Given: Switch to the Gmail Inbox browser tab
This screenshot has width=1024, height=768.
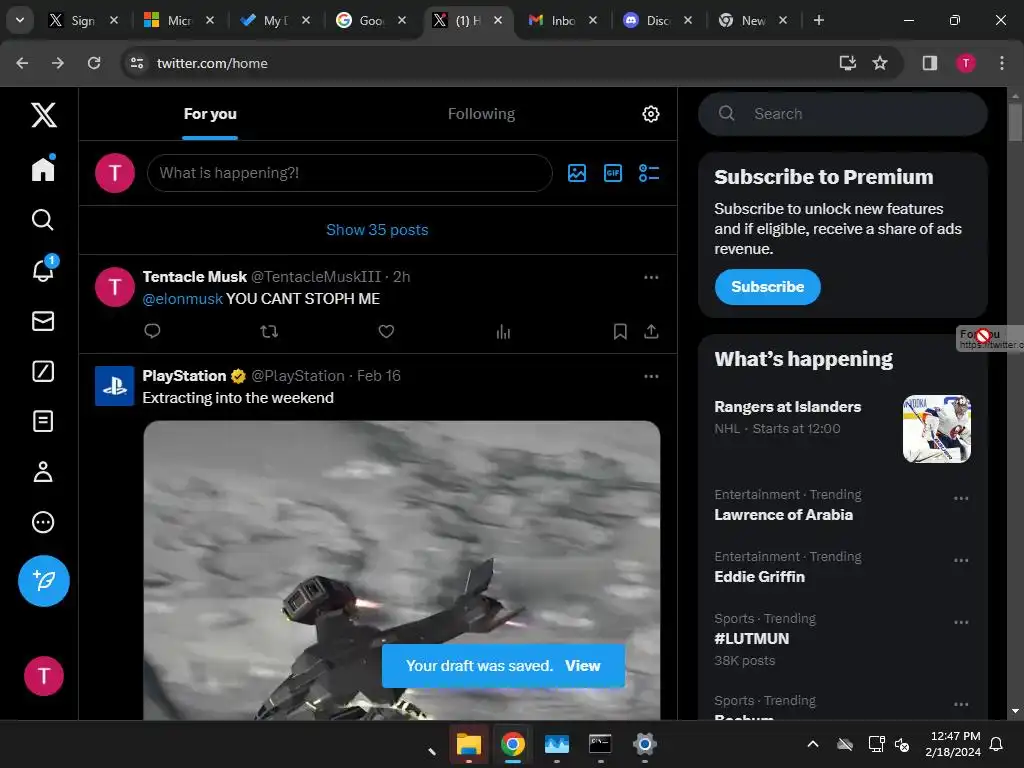Looking at the screenshot, I should [x=561, y=20].
